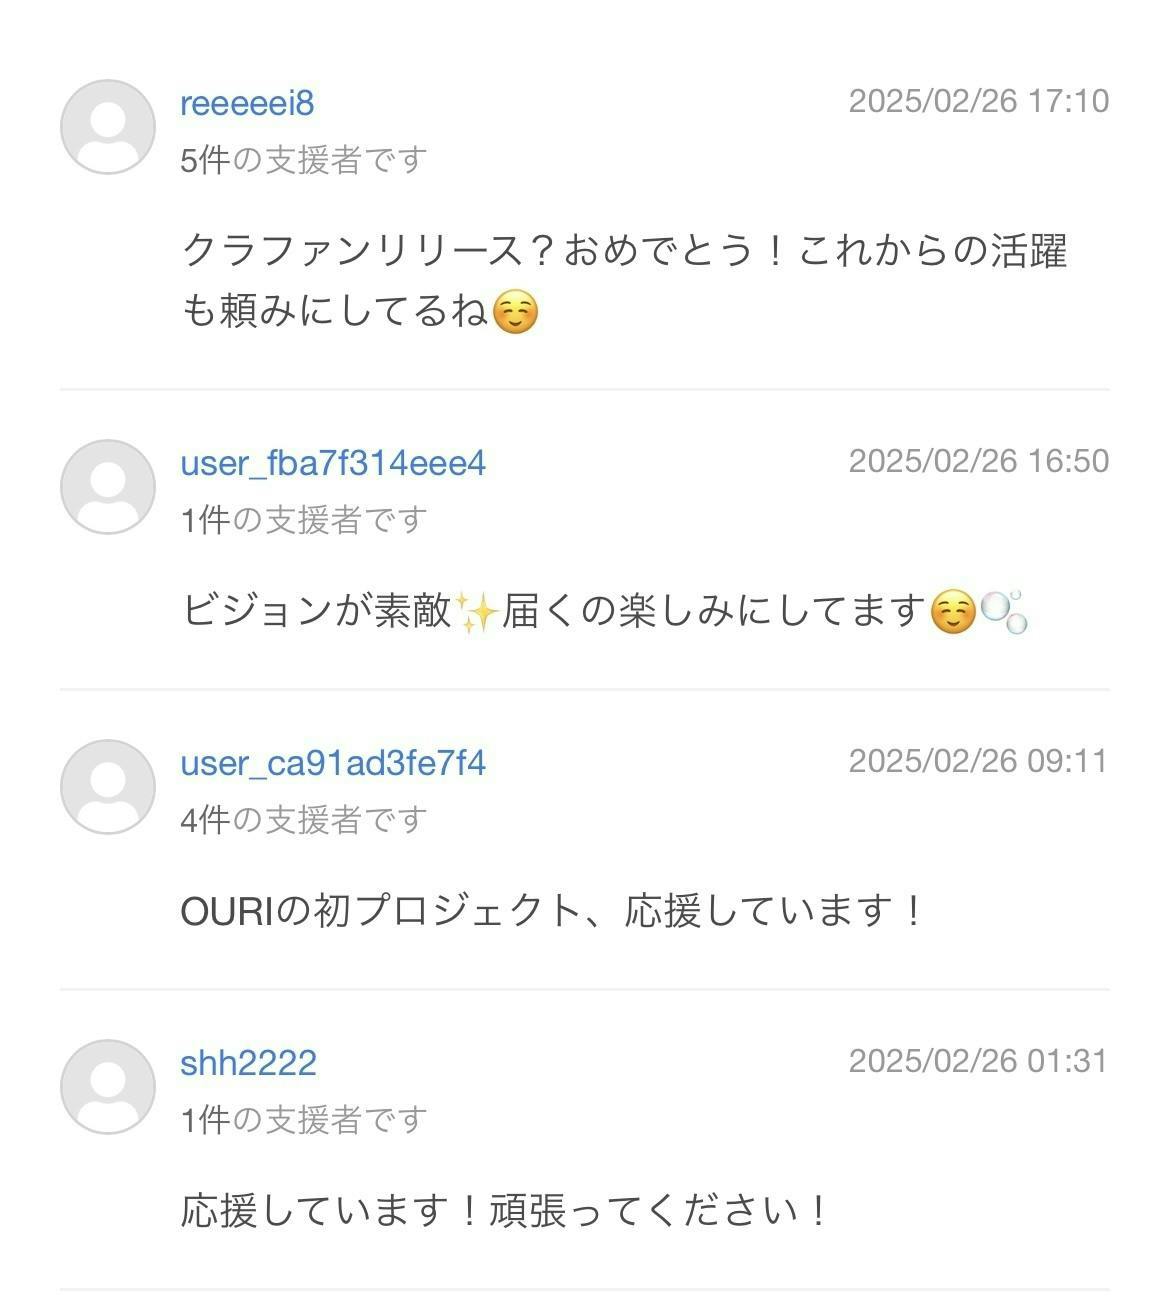Visit the user_ca91ad3fe7f4 profile link
Viewport: 1170px width, 1306px height.
[x=333, y=763]
